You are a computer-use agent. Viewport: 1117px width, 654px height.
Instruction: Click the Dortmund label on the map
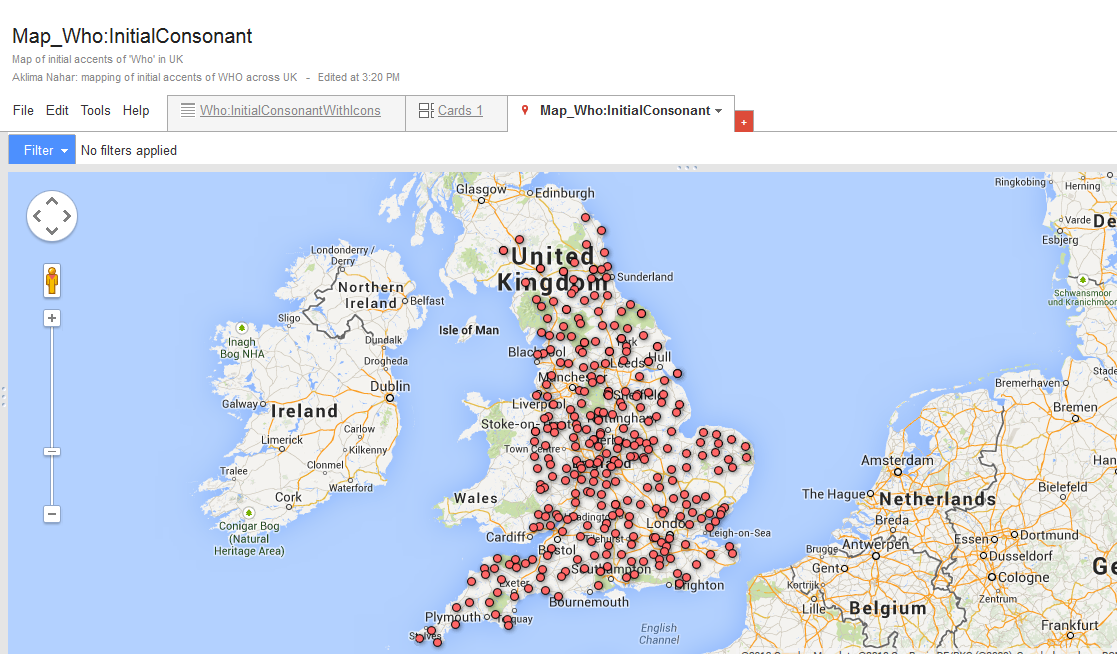click(1049, 535)
